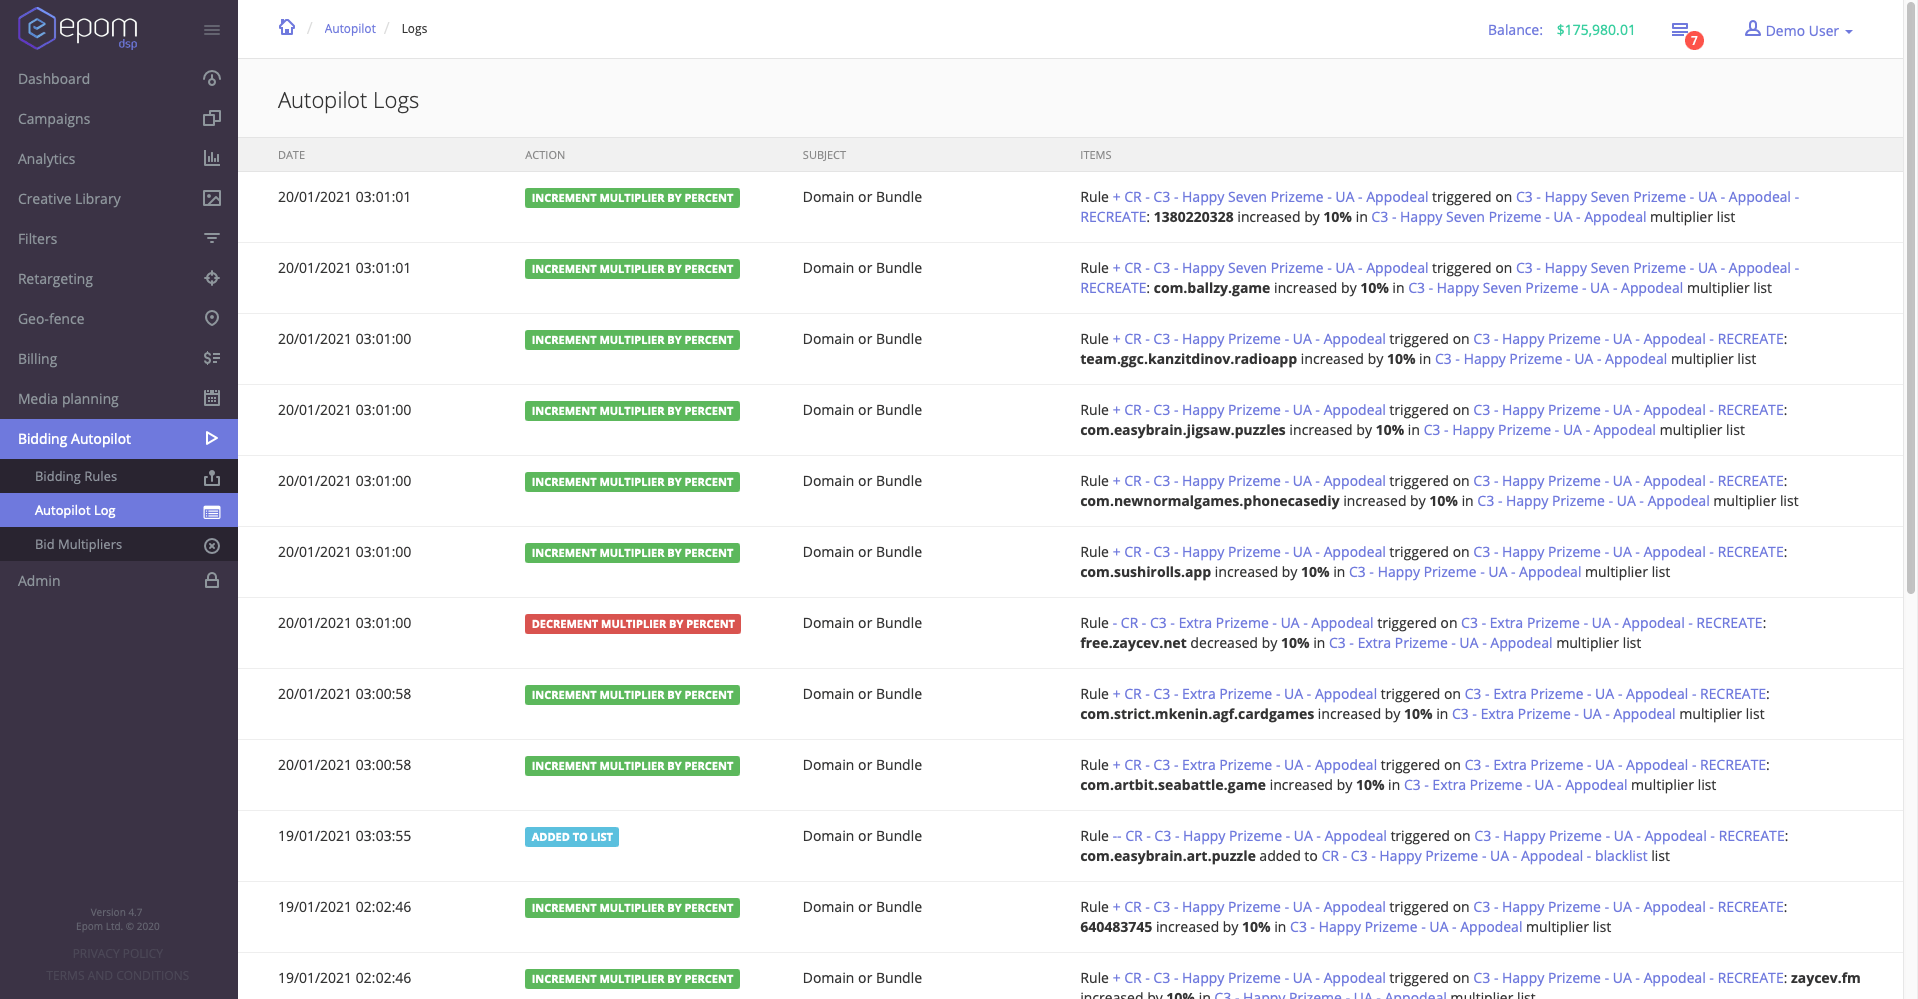Select Bid Multipliers submenu item
The image size is (1918, 999).
[119, 544]
